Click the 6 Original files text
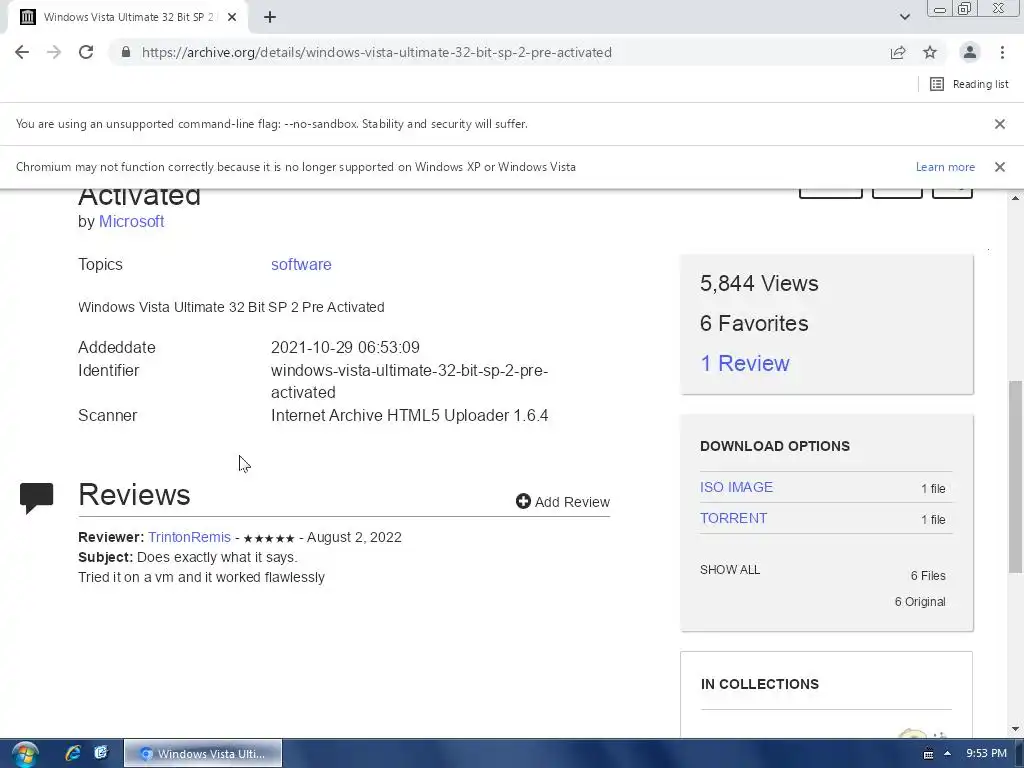 point(920,602)
